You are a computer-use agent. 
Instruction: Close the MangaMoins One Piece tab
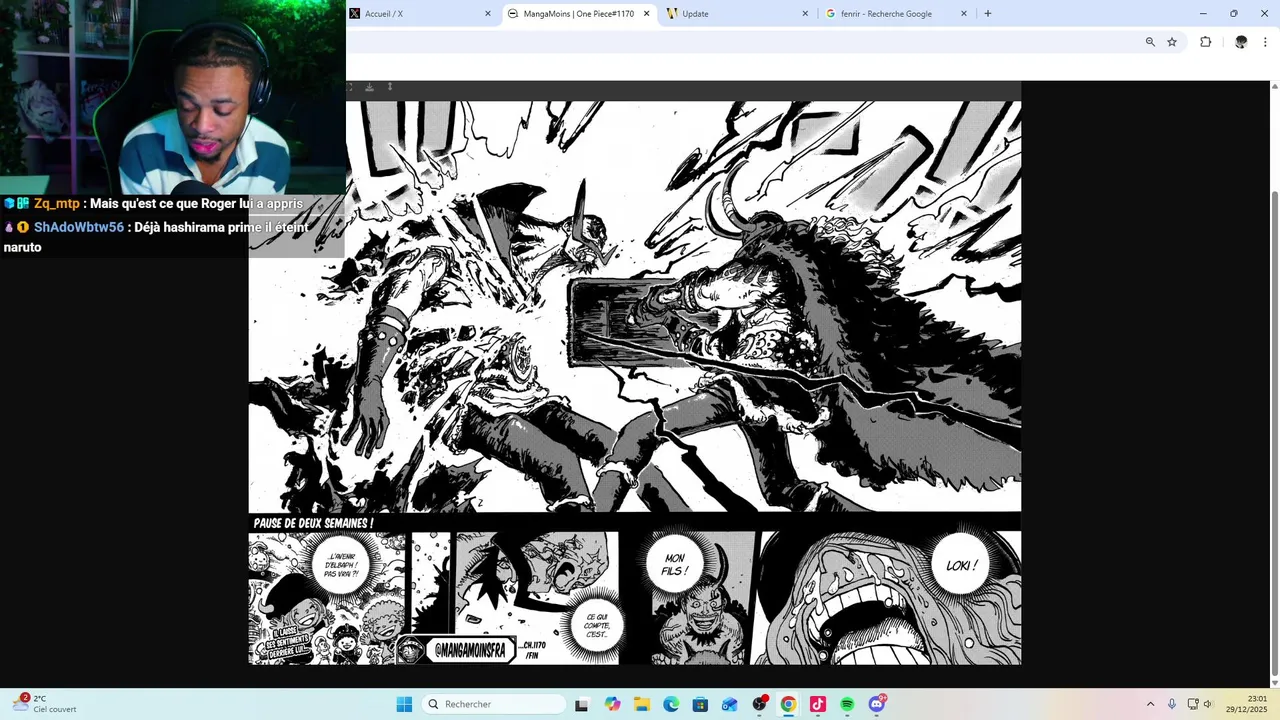[646, 14]
